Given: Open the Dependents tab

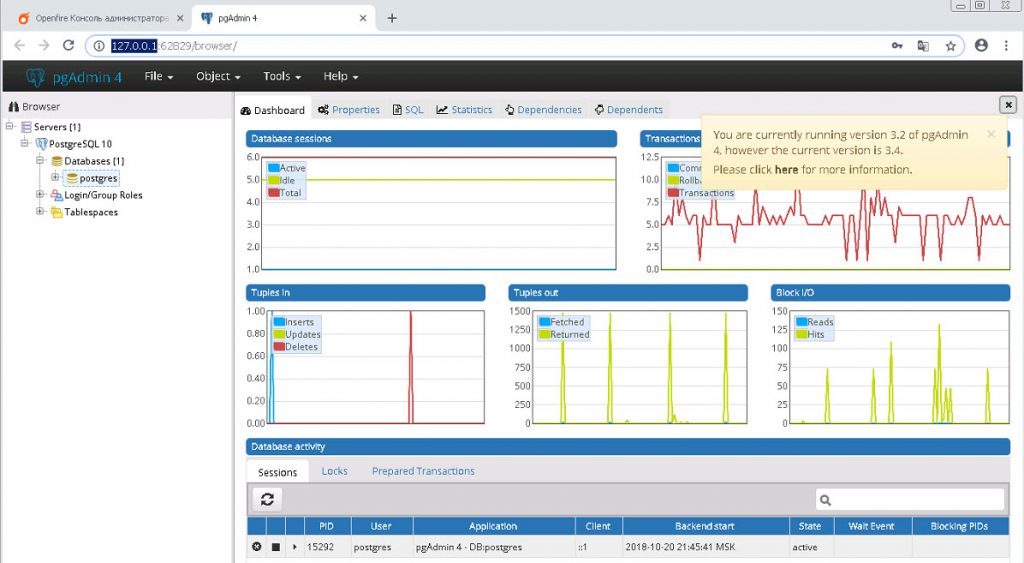Looking at the screenshot, I should [x=628, y=110].
